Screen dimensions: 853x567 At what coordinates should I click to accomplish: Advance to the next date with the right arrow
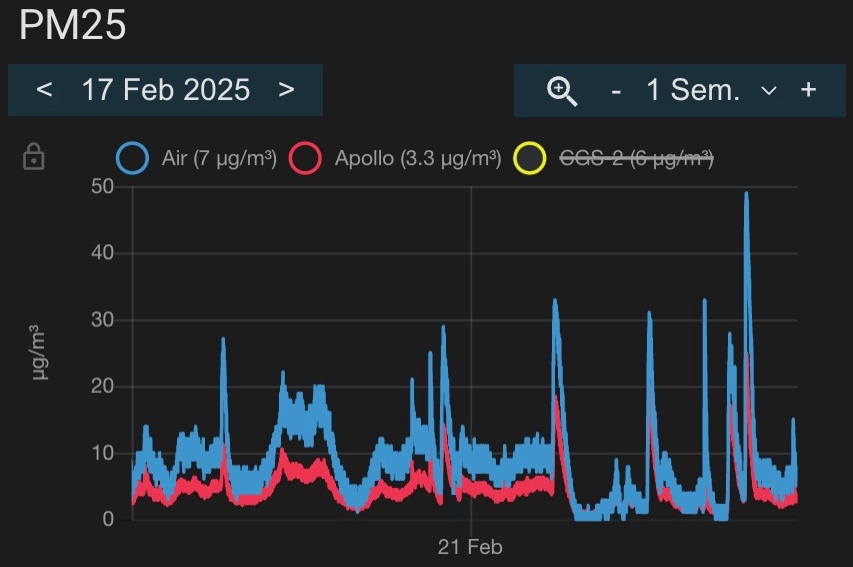(286, 90)
